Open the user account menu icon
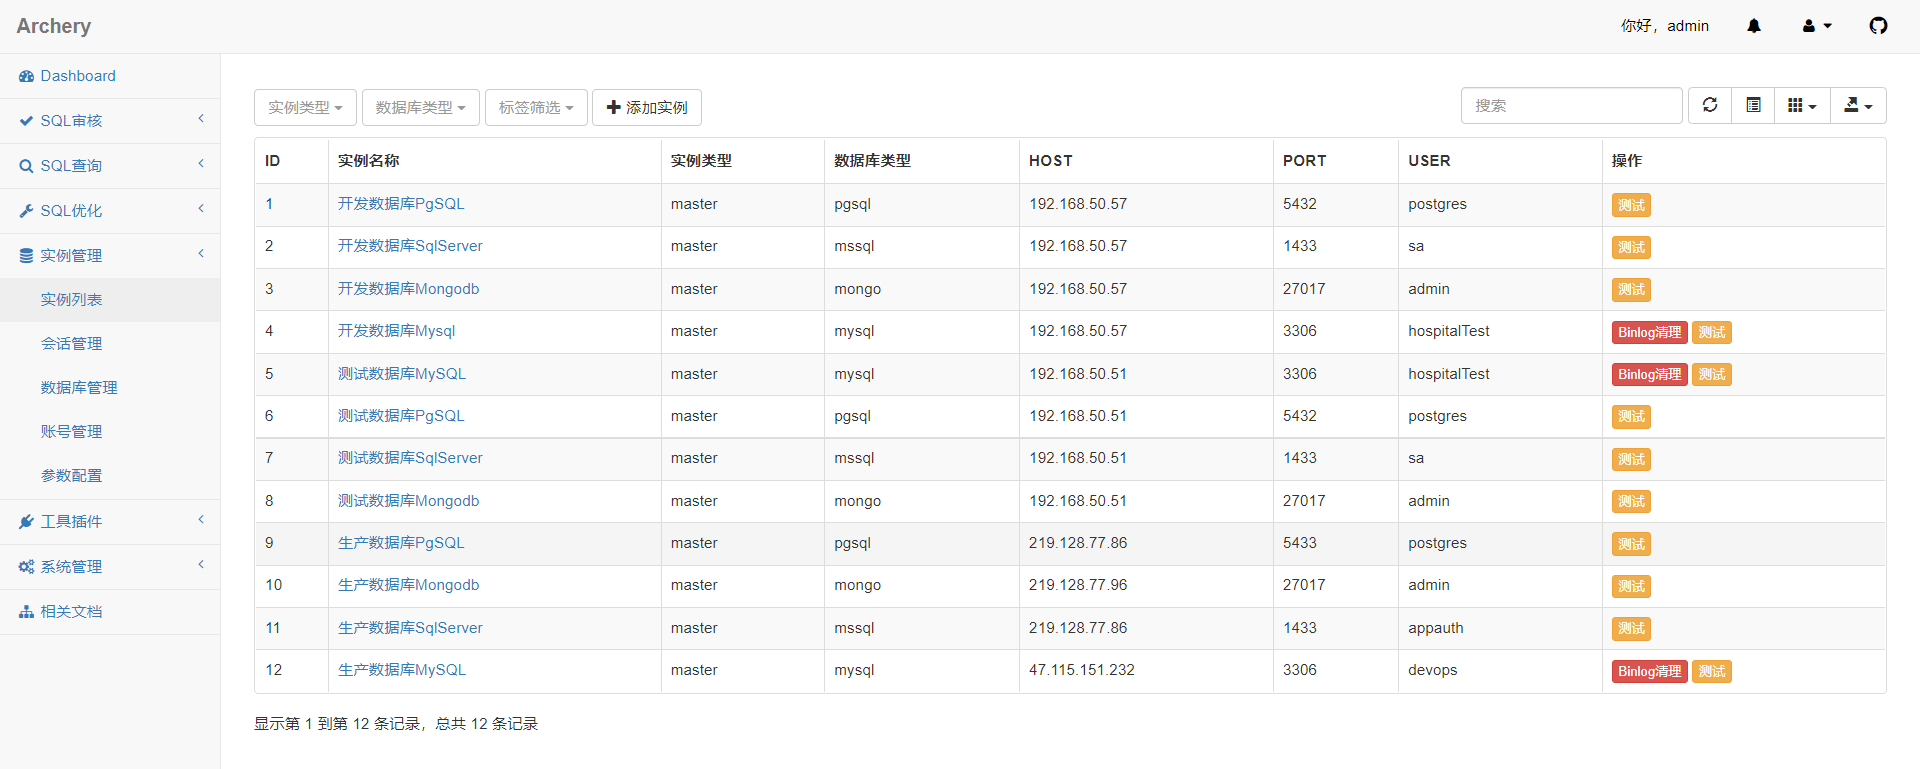The image size is (1920, 769). coord(1816,26)
